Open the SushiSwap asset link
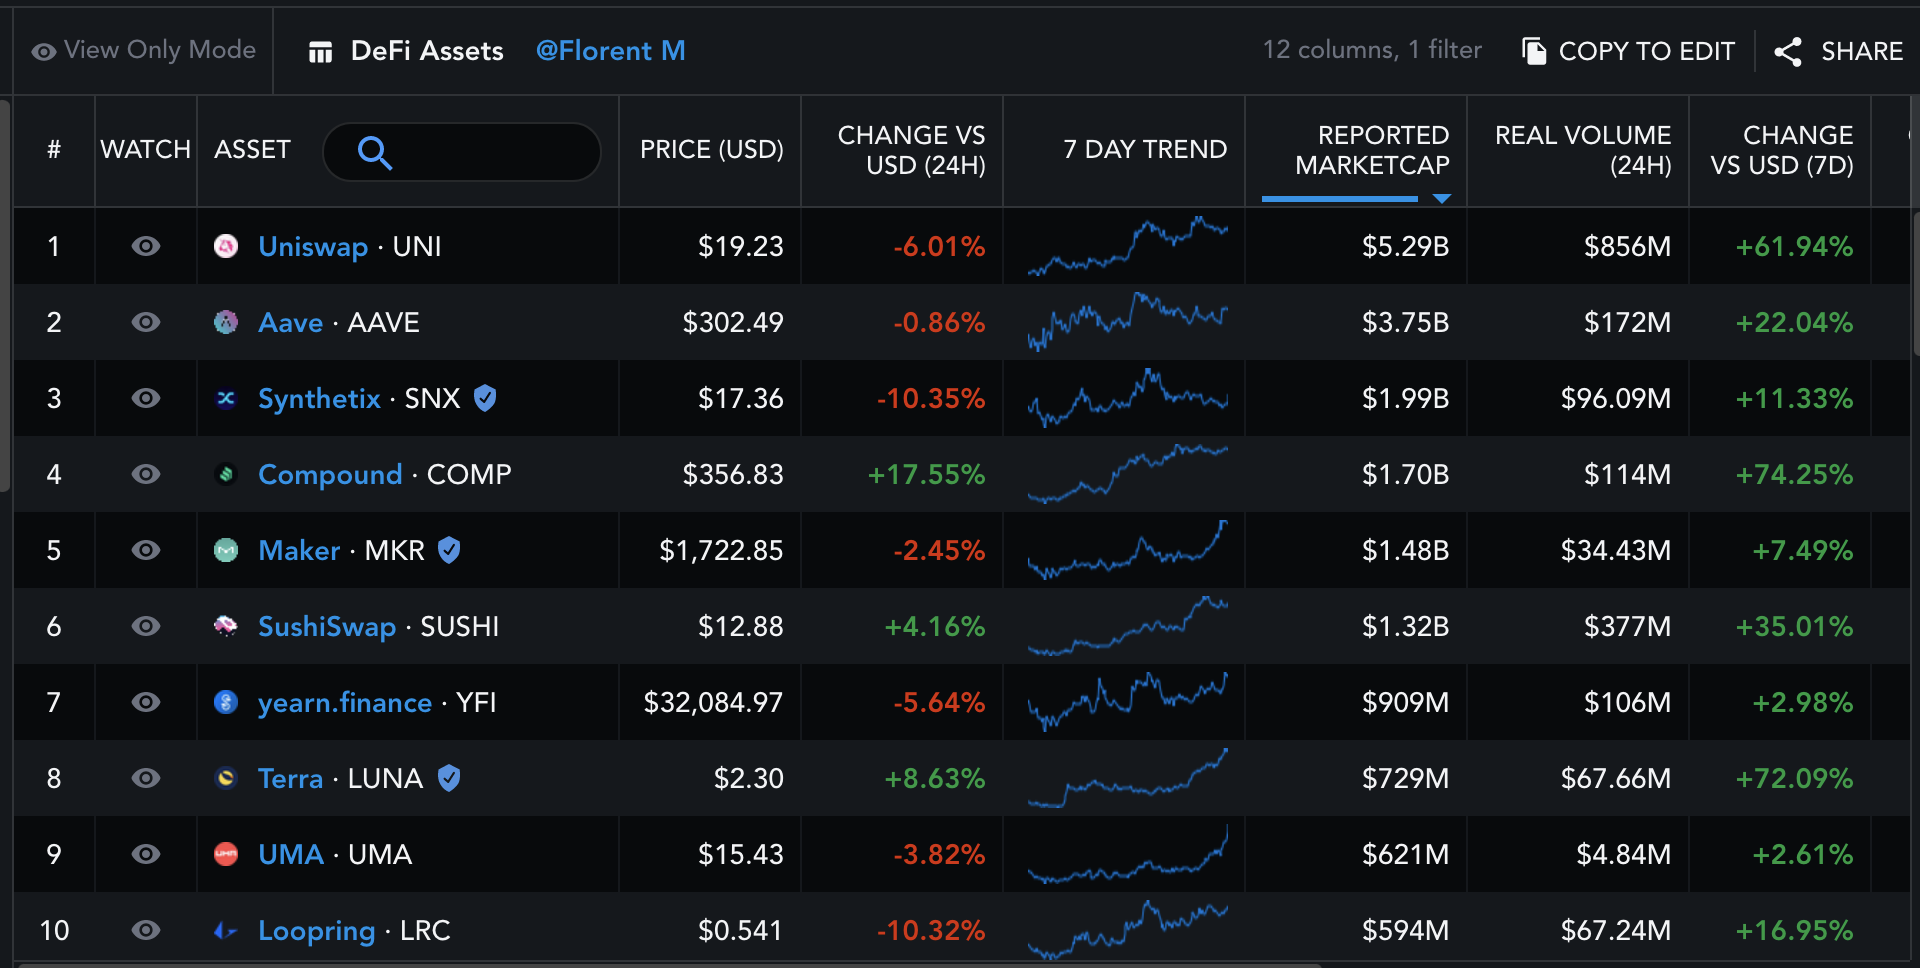This screenshot has width=1920, height=968. click(327, 627)
